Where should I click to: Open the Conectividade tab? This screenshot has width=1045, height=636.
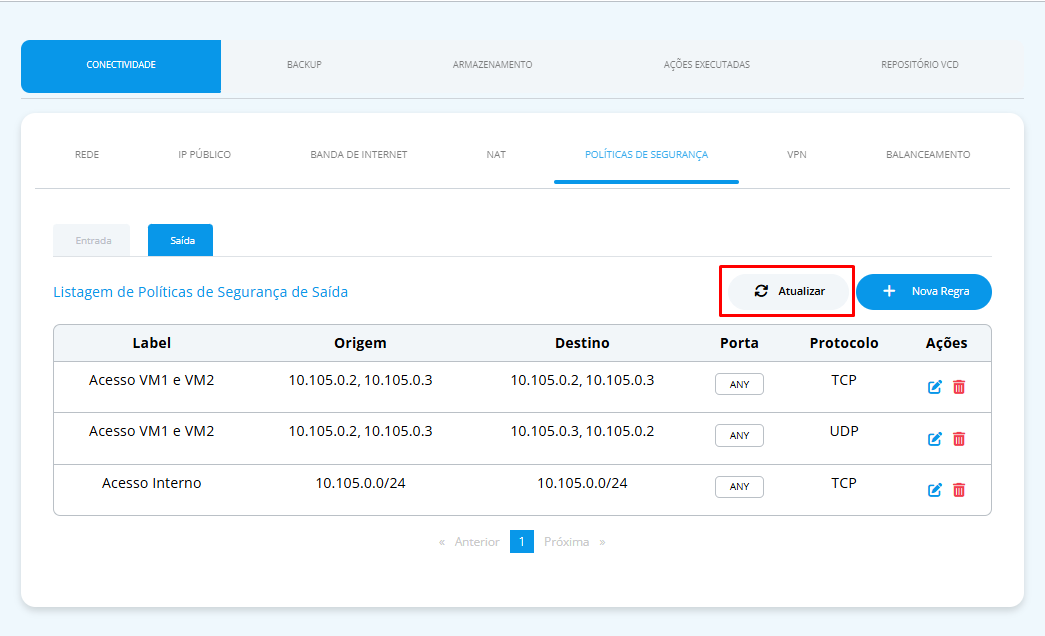[121, 66]
